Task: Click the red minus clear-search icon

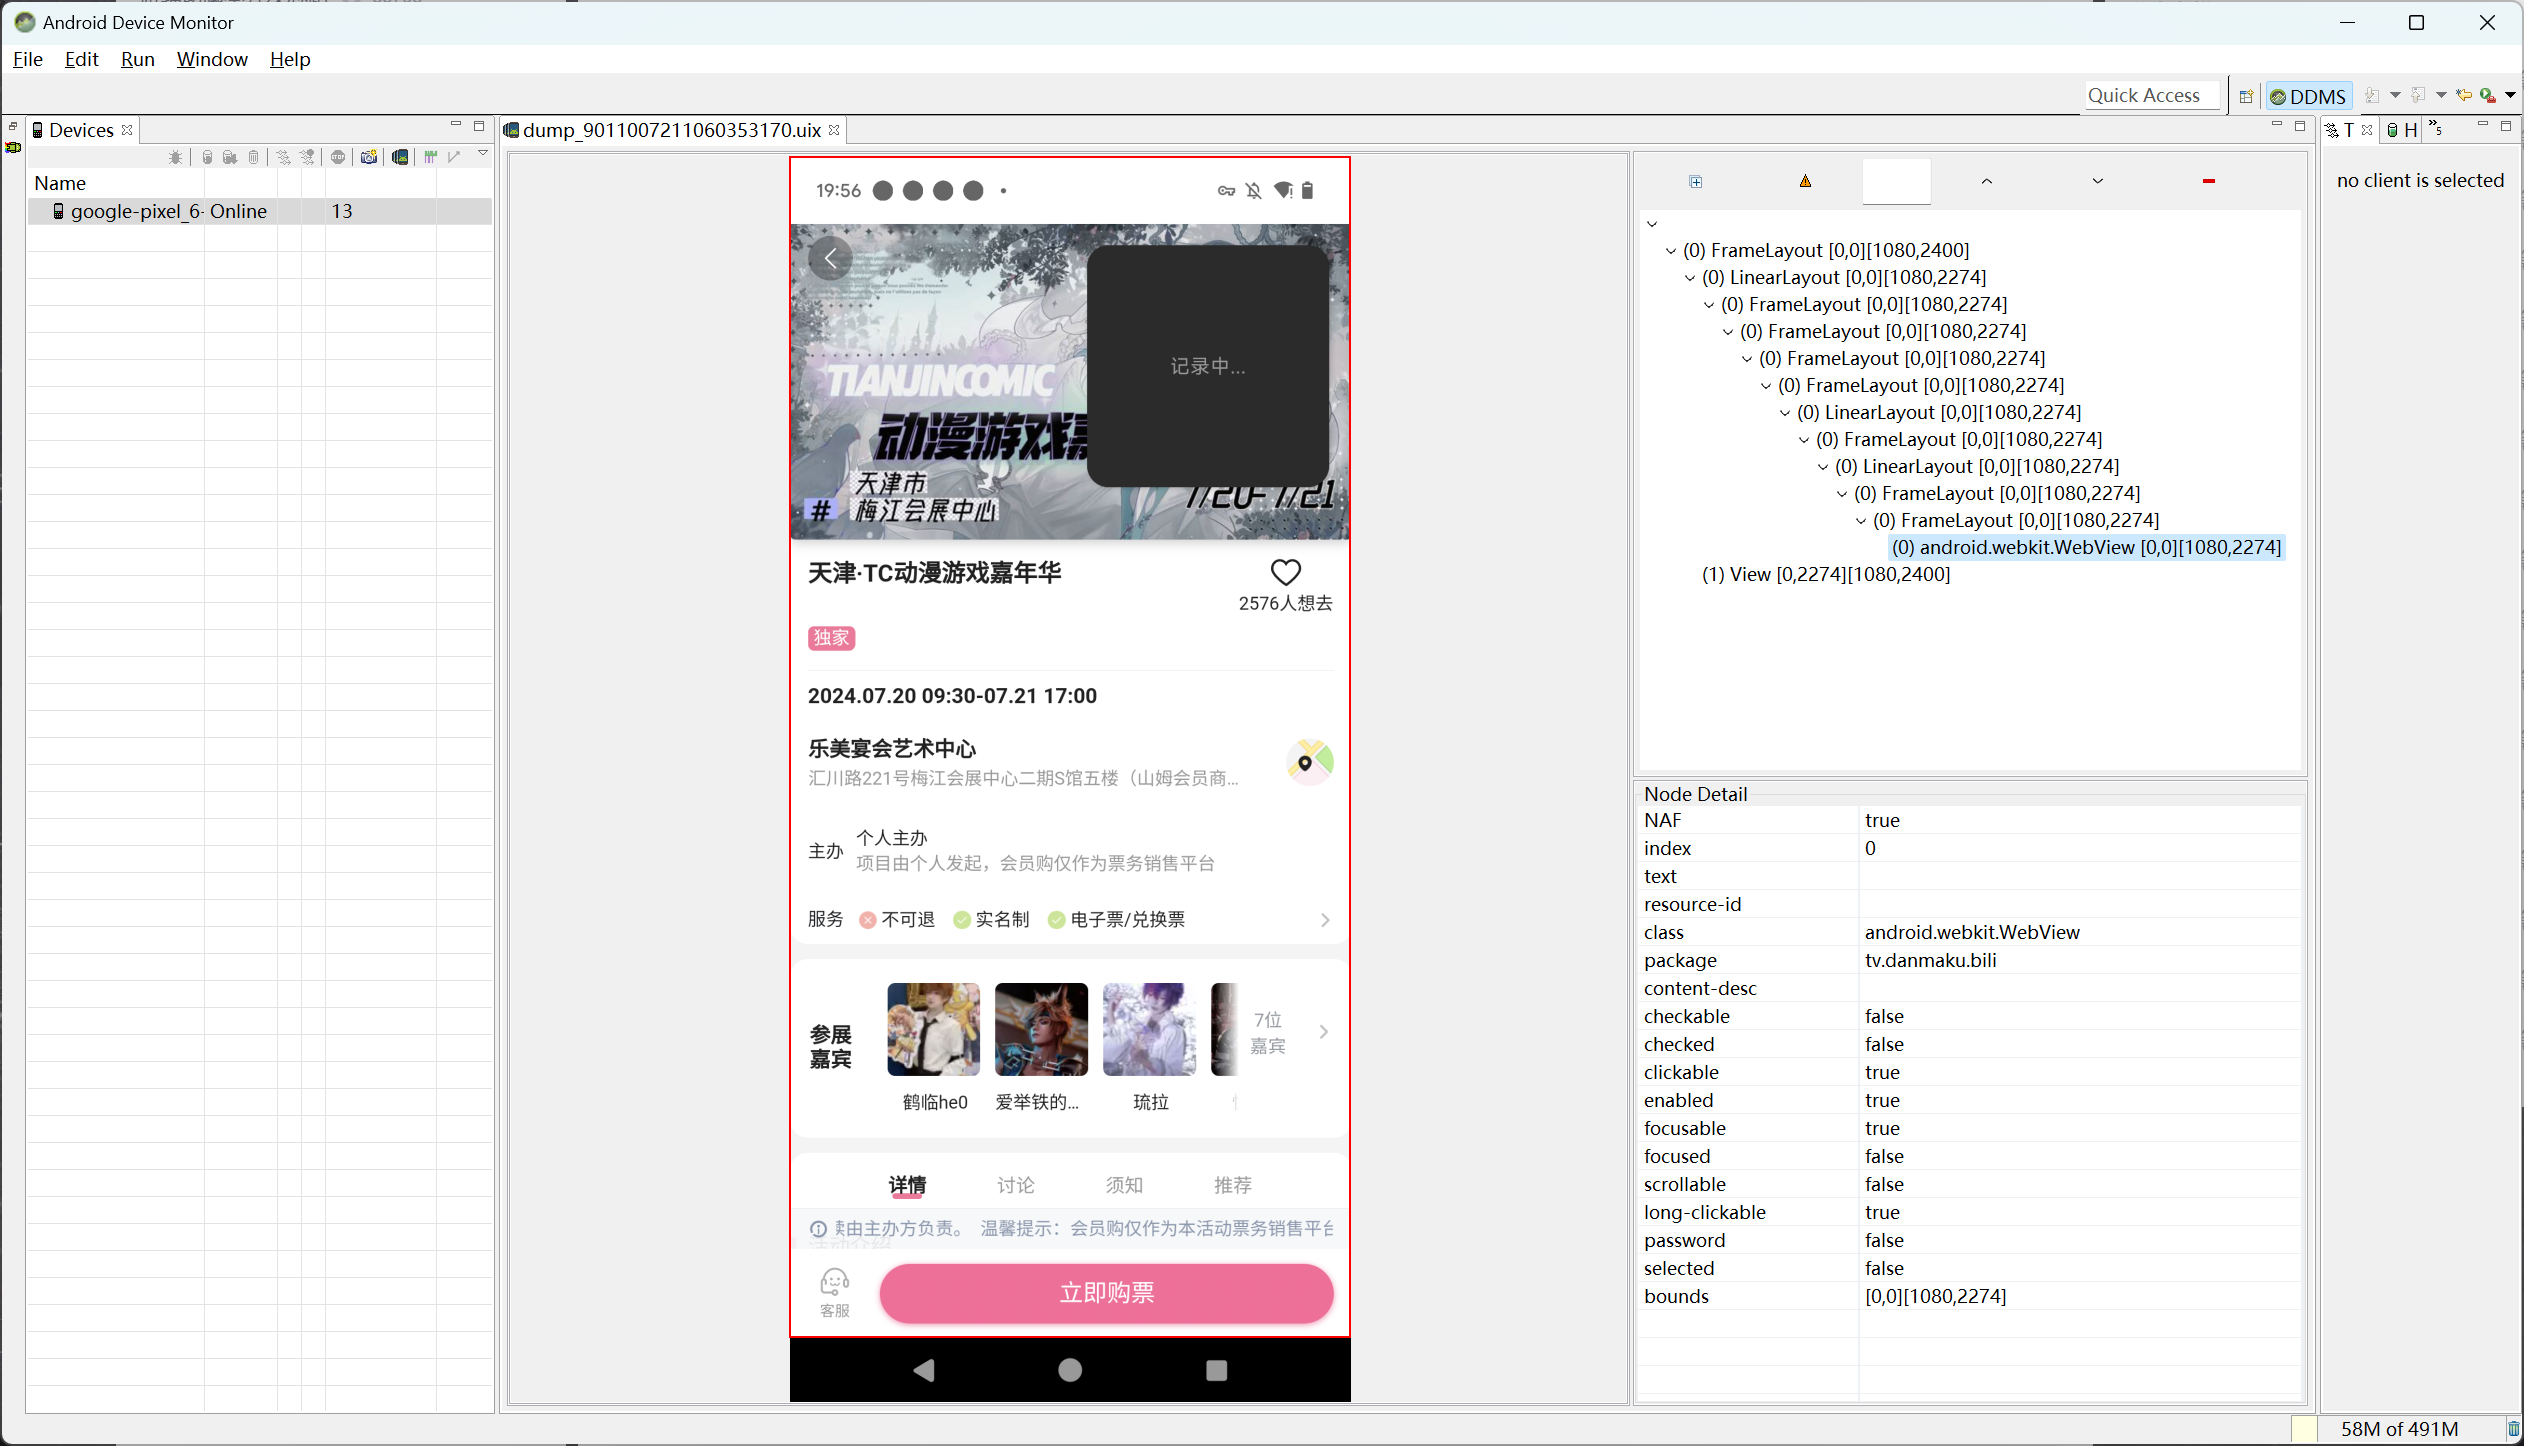Action: (x=2208, y=181)
